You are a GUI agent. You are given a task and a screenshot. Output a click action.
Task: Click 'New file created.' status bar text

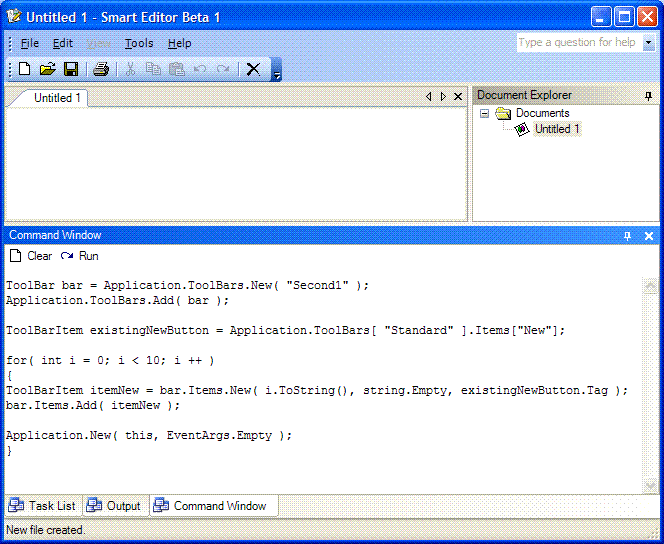pos(45,530)
